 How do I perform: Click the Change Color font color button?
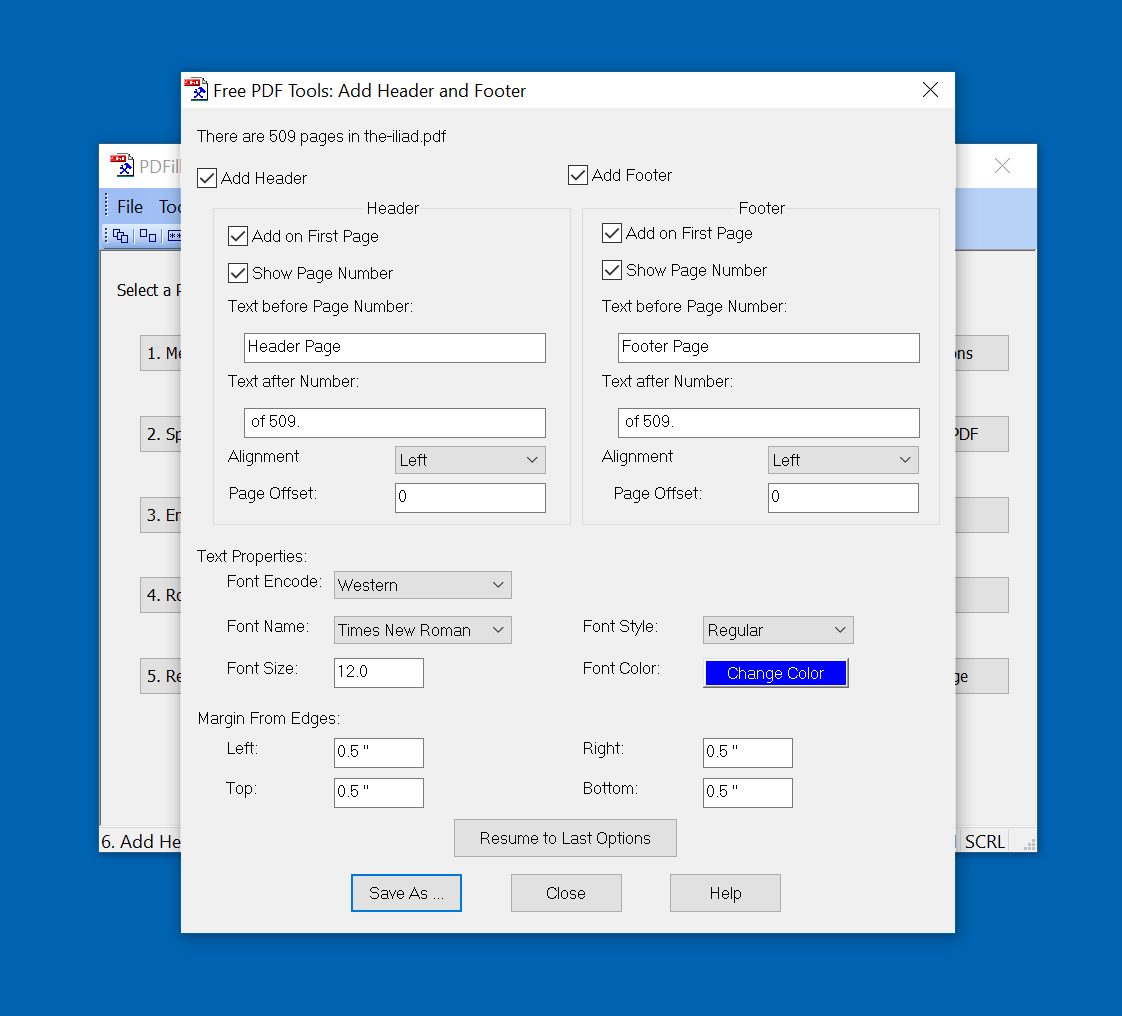pyautogui.click(x=776, y=673)
